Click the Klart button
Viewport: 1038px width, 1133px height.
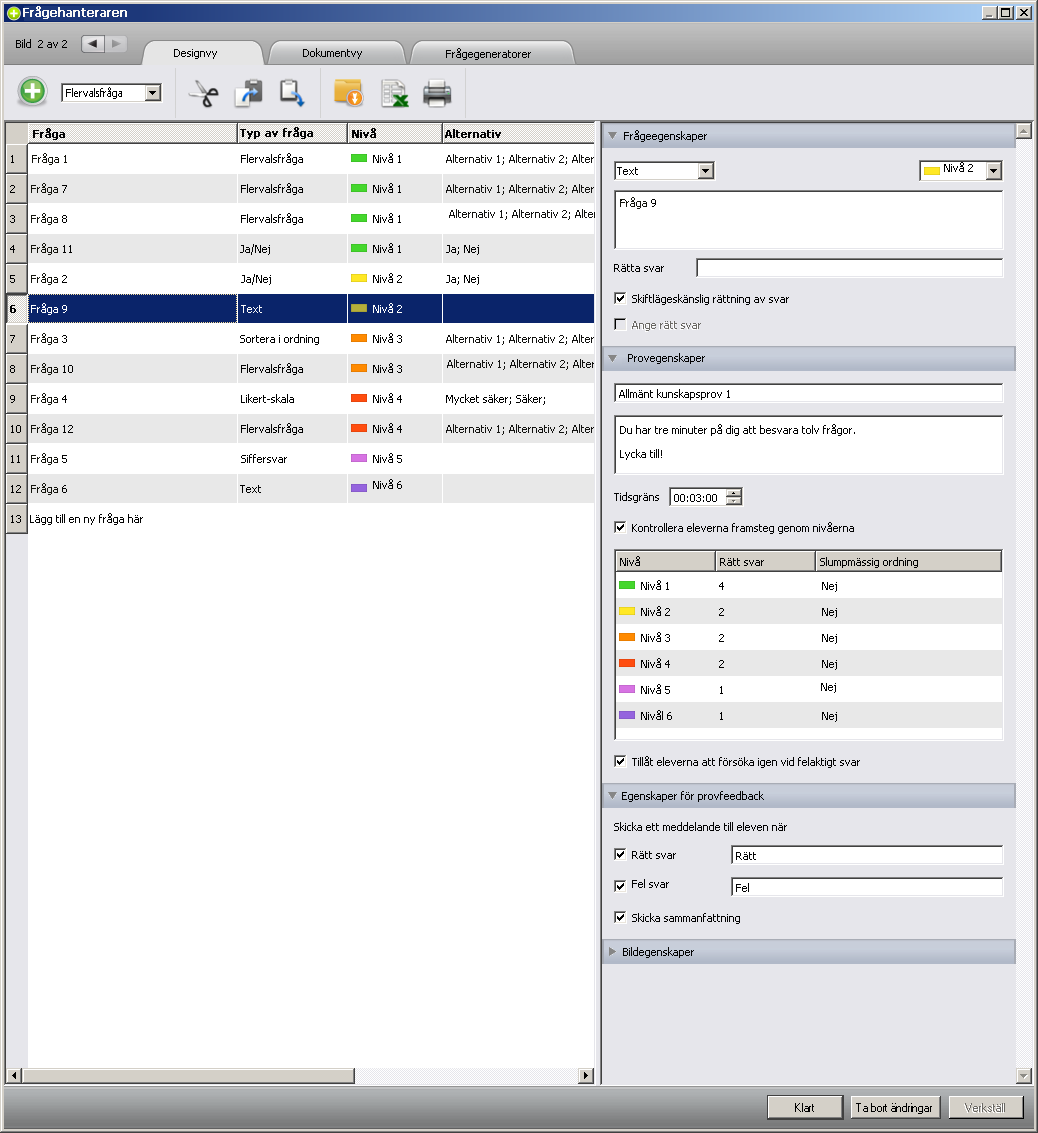click(805, 1107)
